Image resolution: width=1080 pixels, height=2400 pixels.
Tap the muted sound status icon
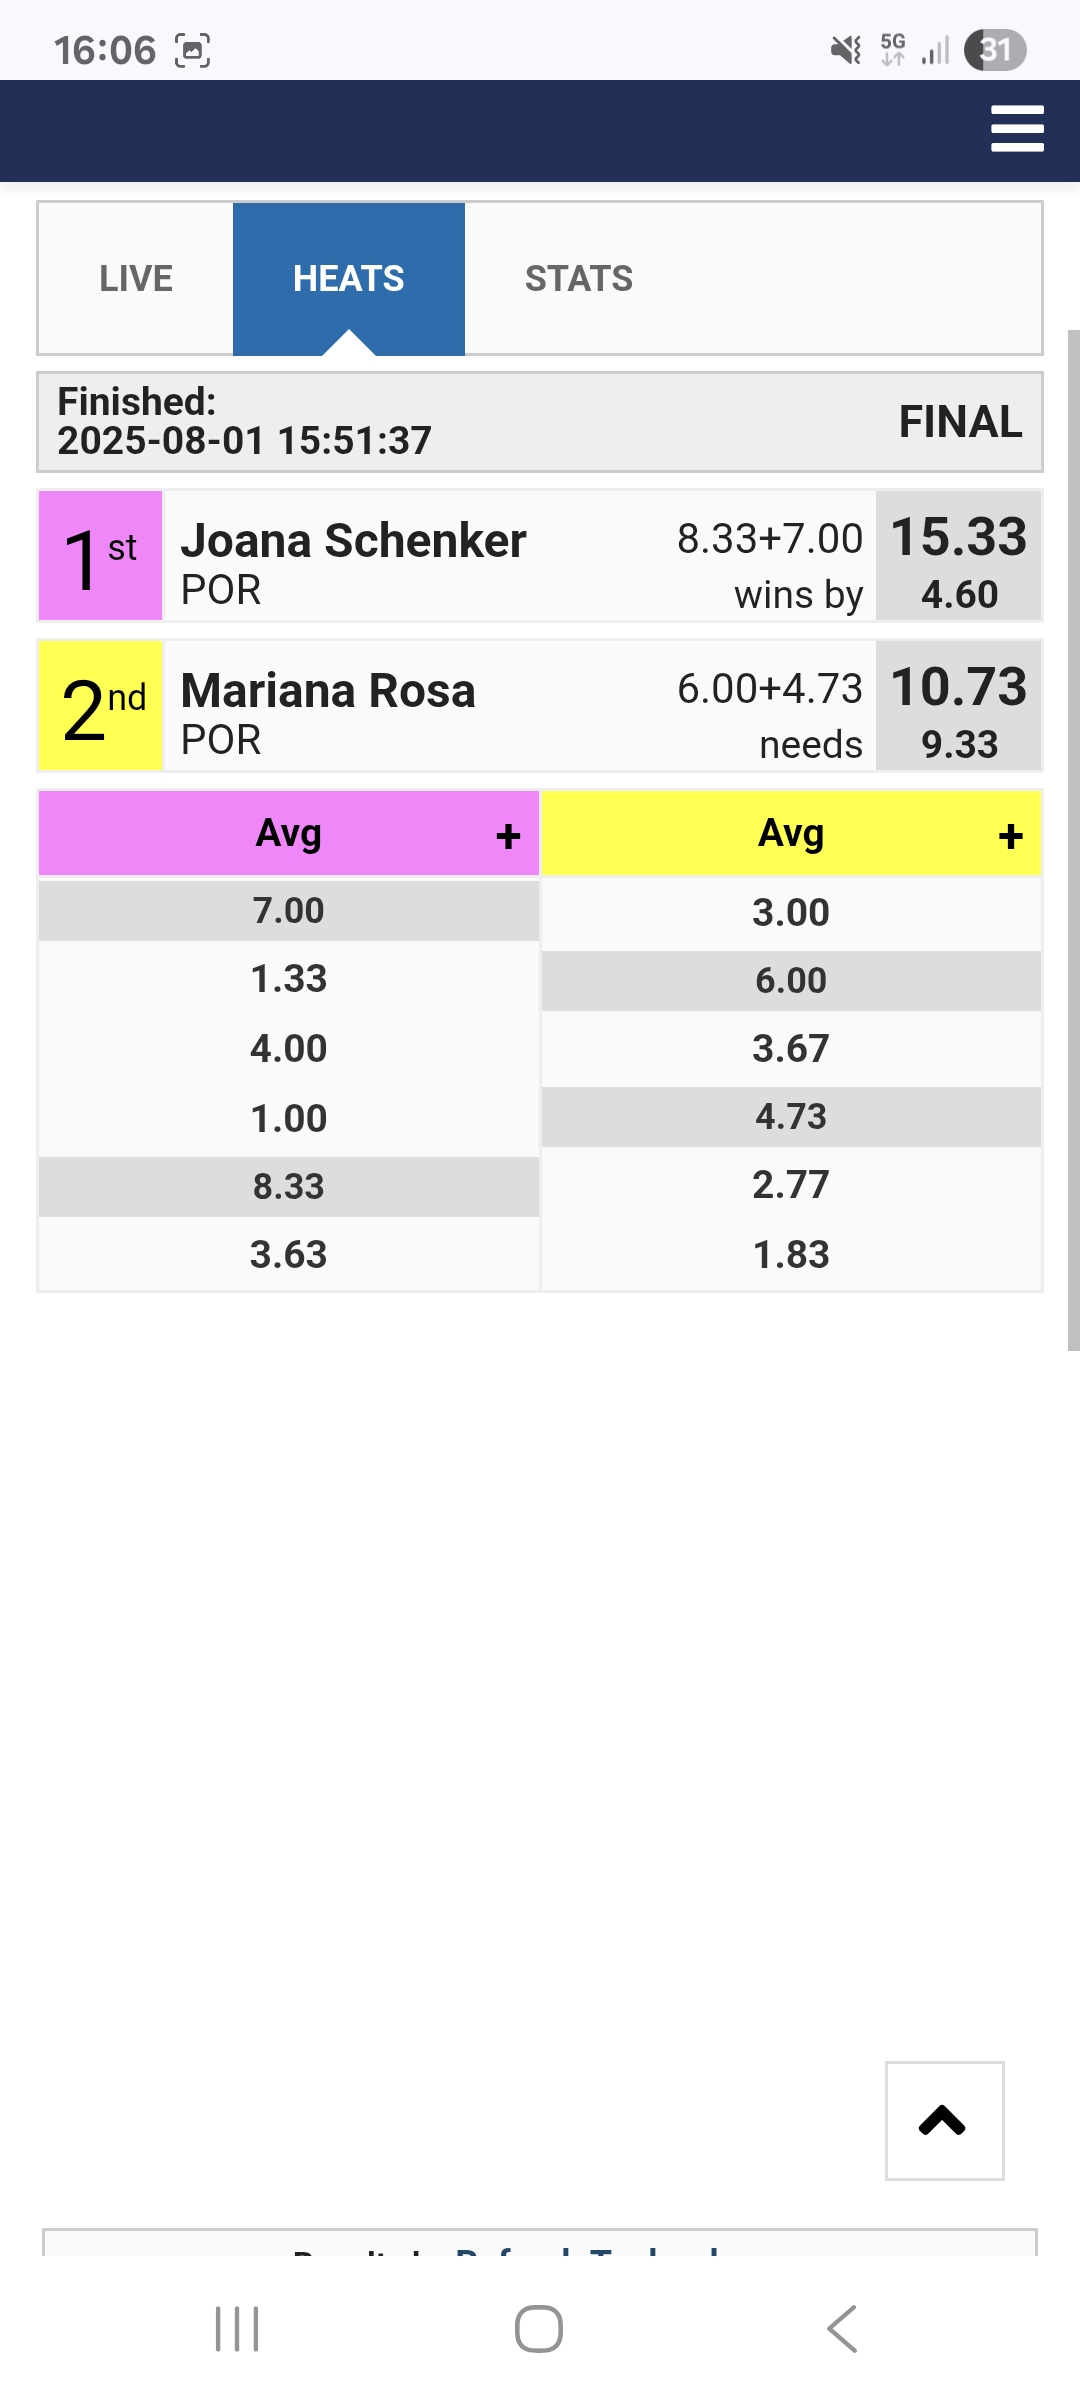point(846,49)
